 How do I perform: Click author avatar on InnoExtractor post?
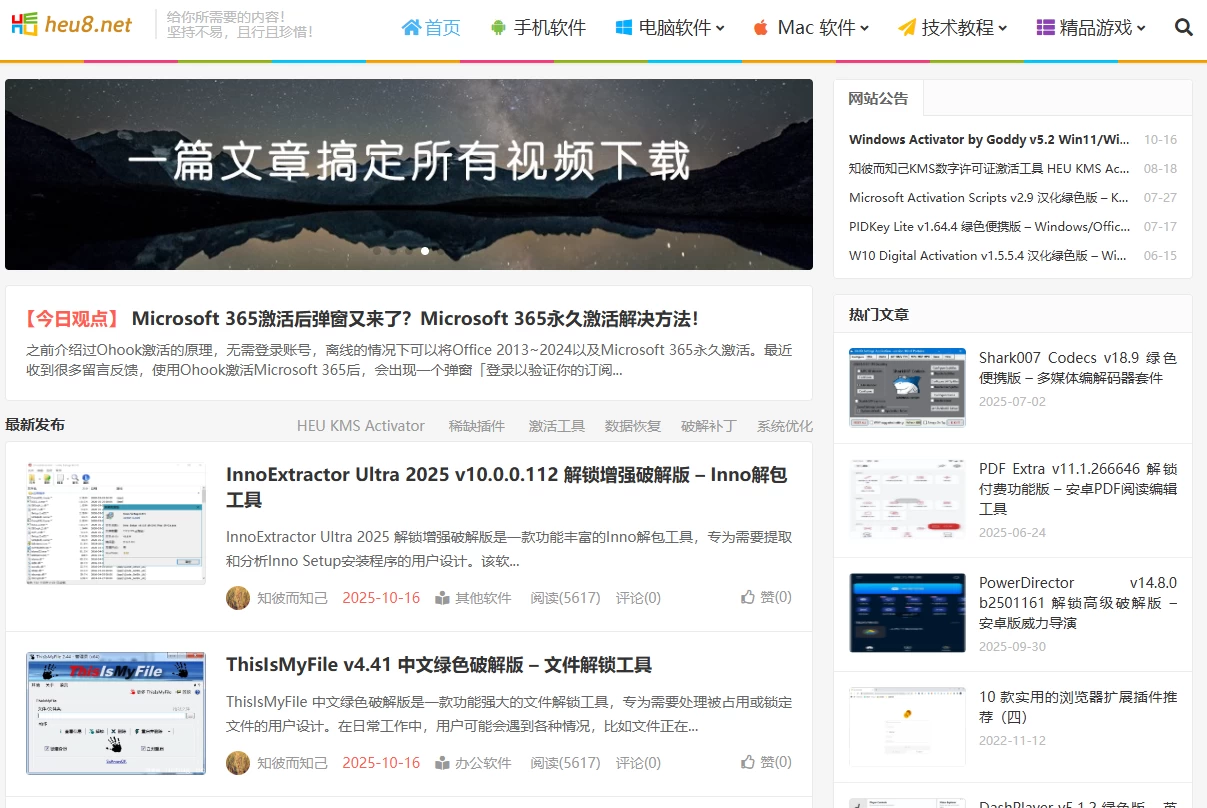coord(238,598)
